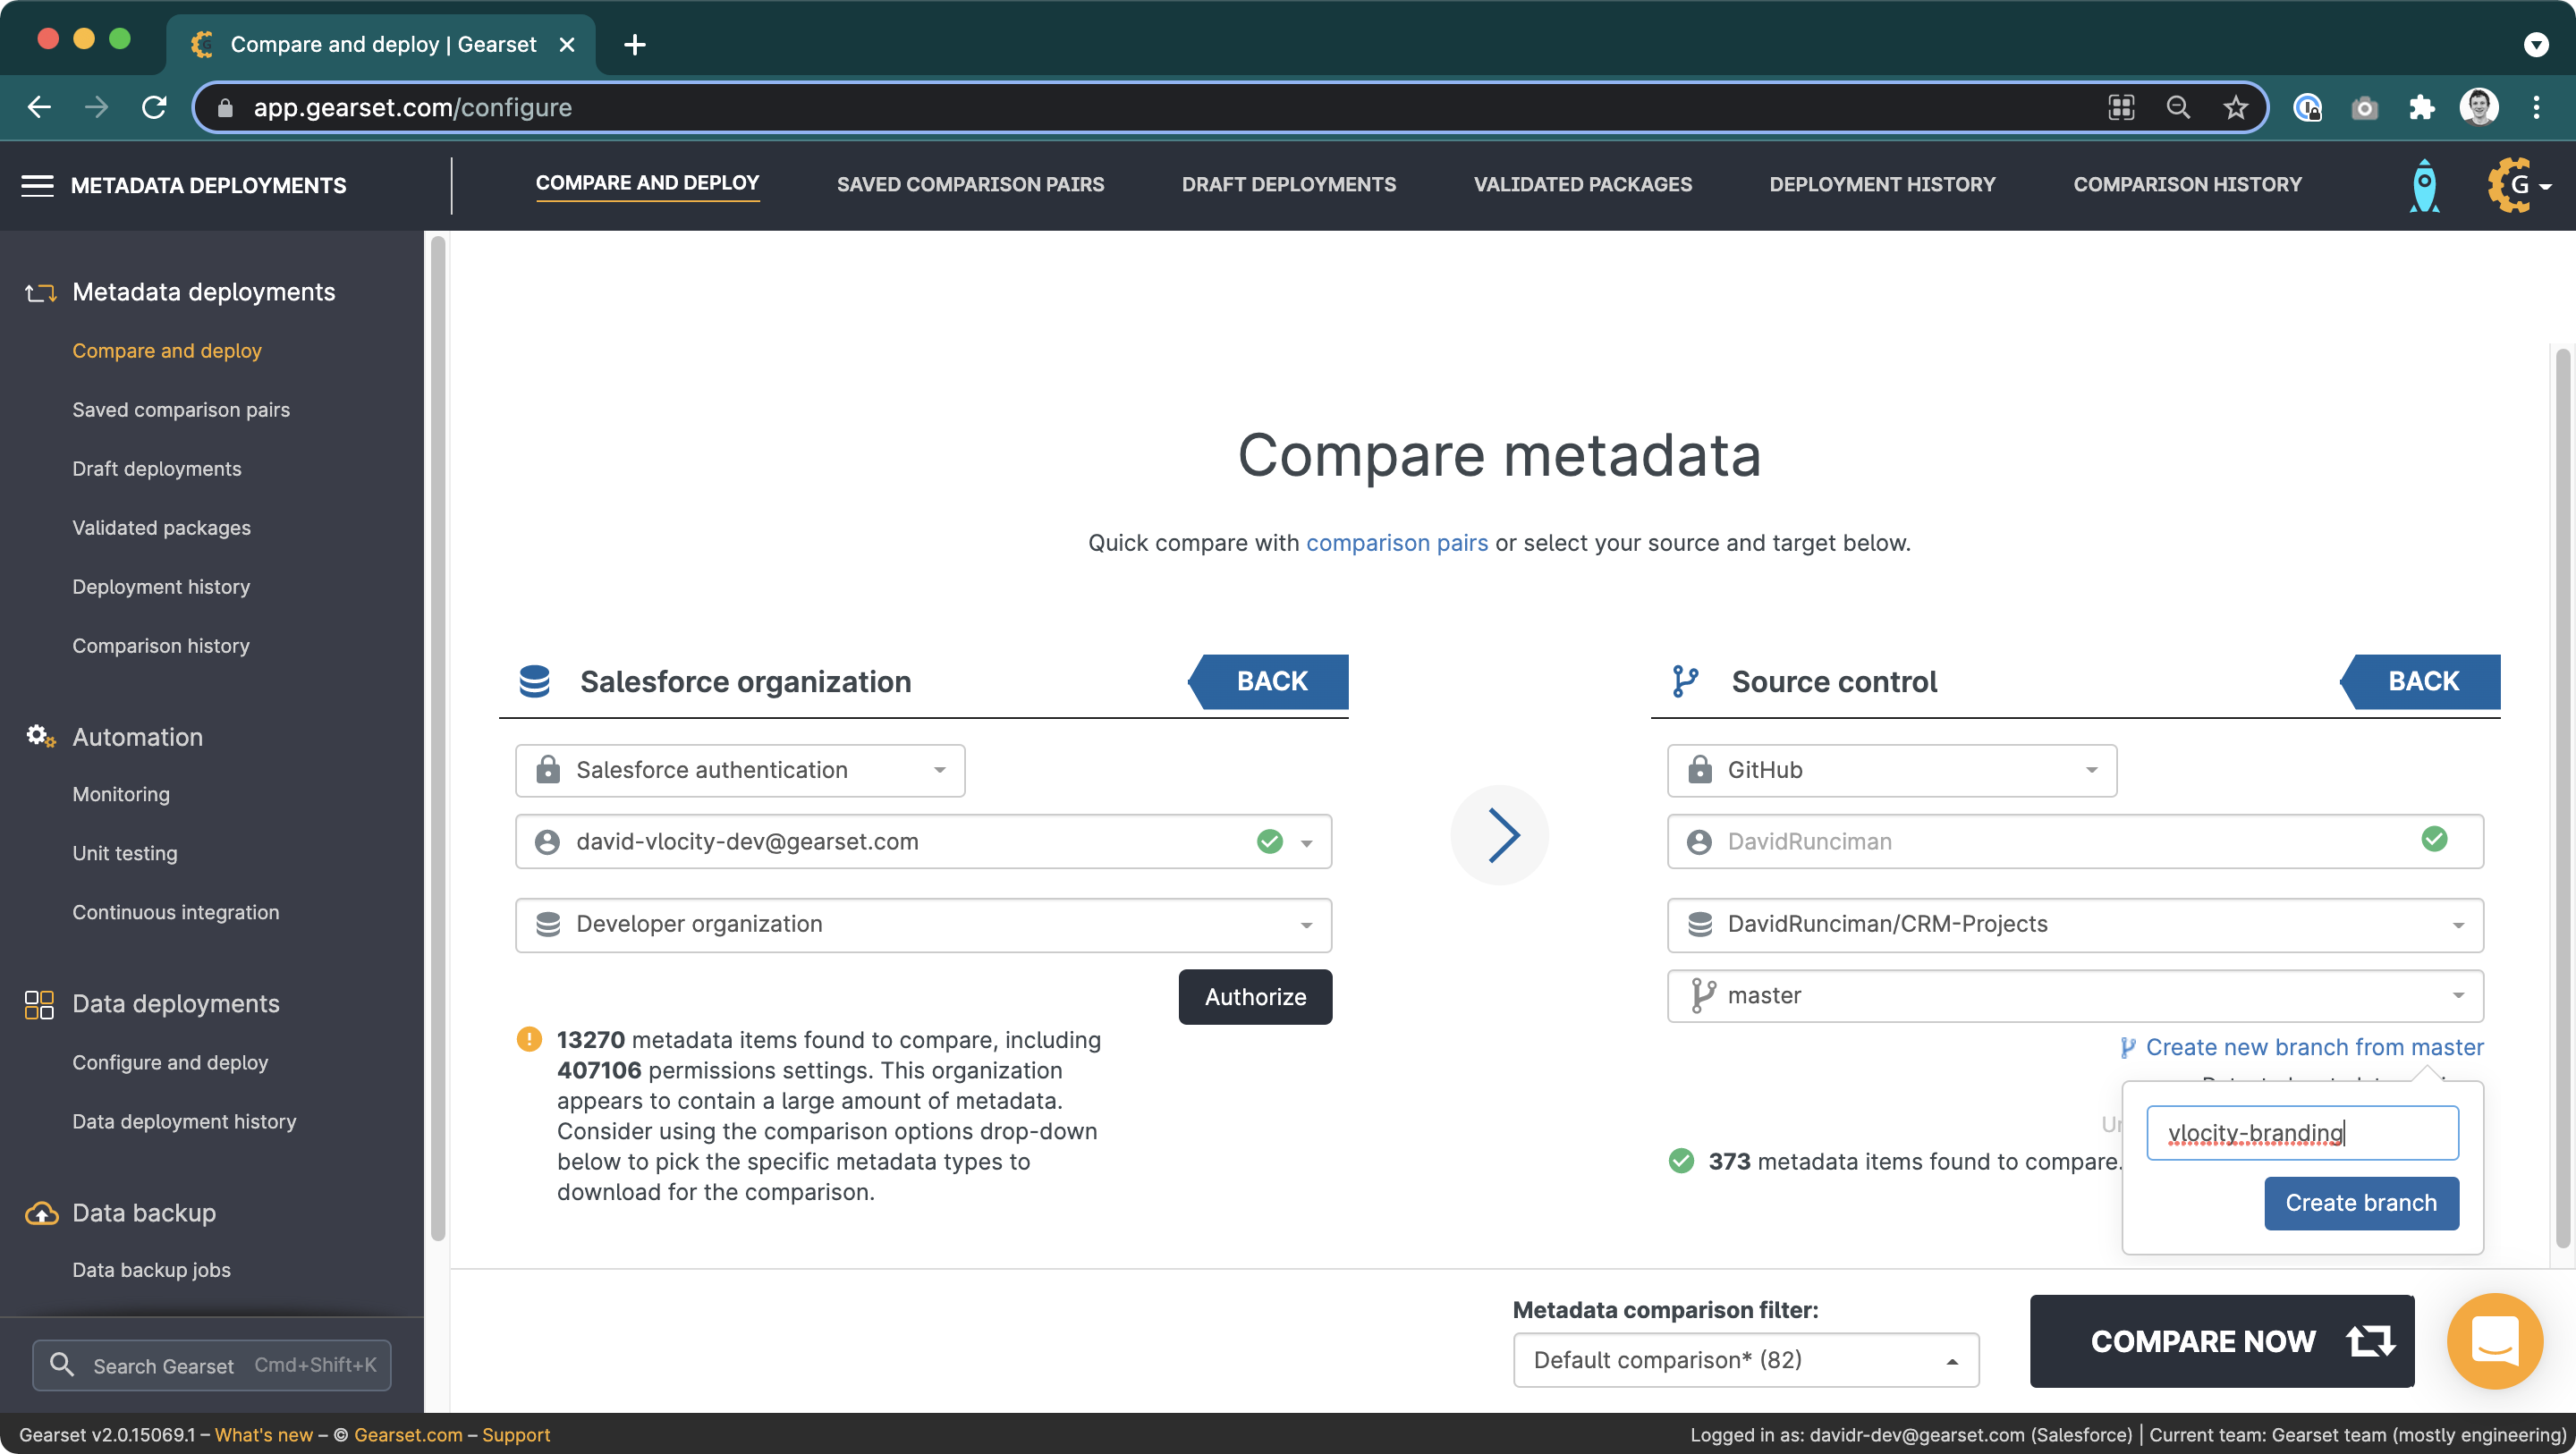Click the DavidRunciman username field
The image size is (2576, 1454).
[2075, 842]
